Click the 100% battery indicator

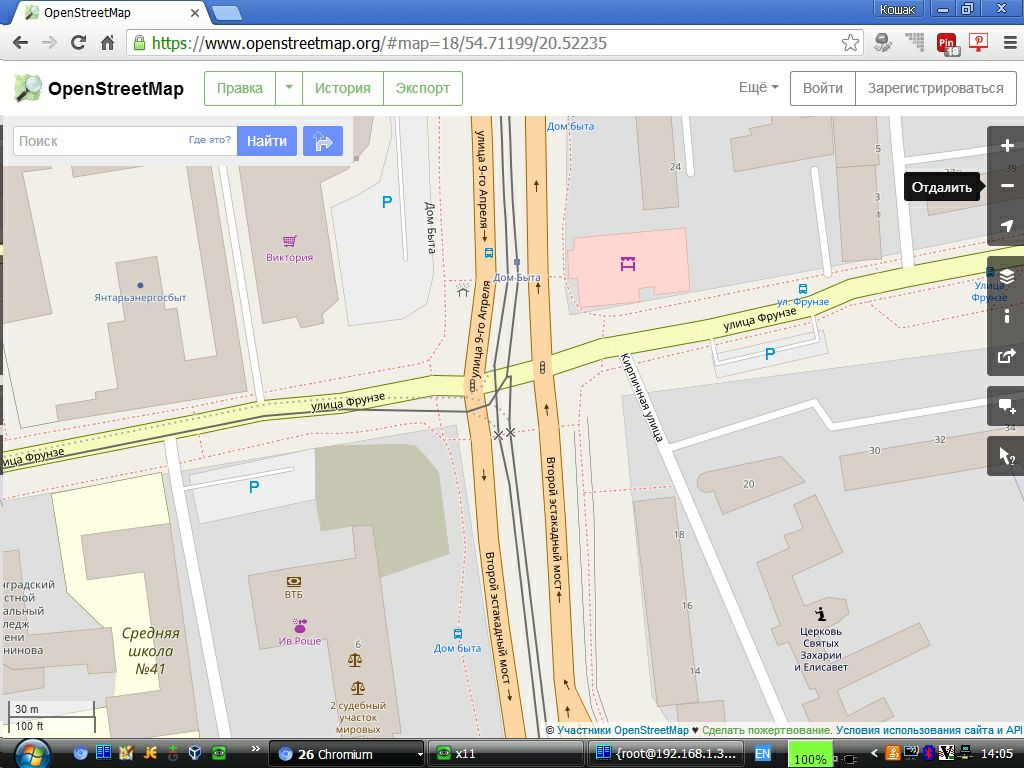coord(810,755)
